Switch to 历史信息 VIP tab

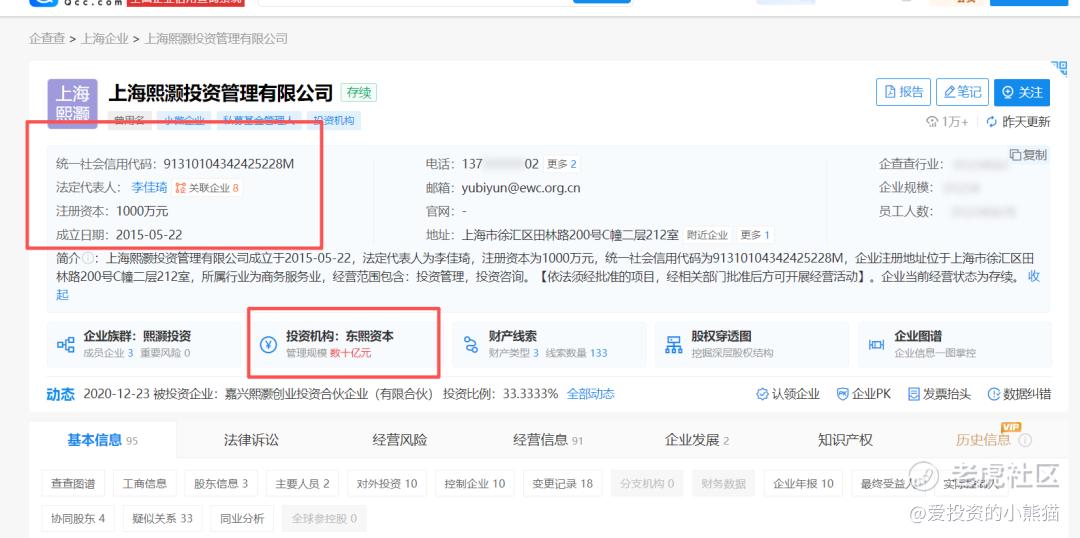point(993,439)
